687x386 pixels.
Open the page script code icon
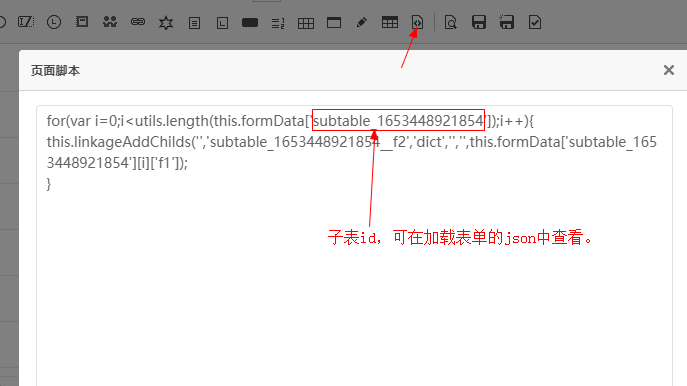pos(417,22)
